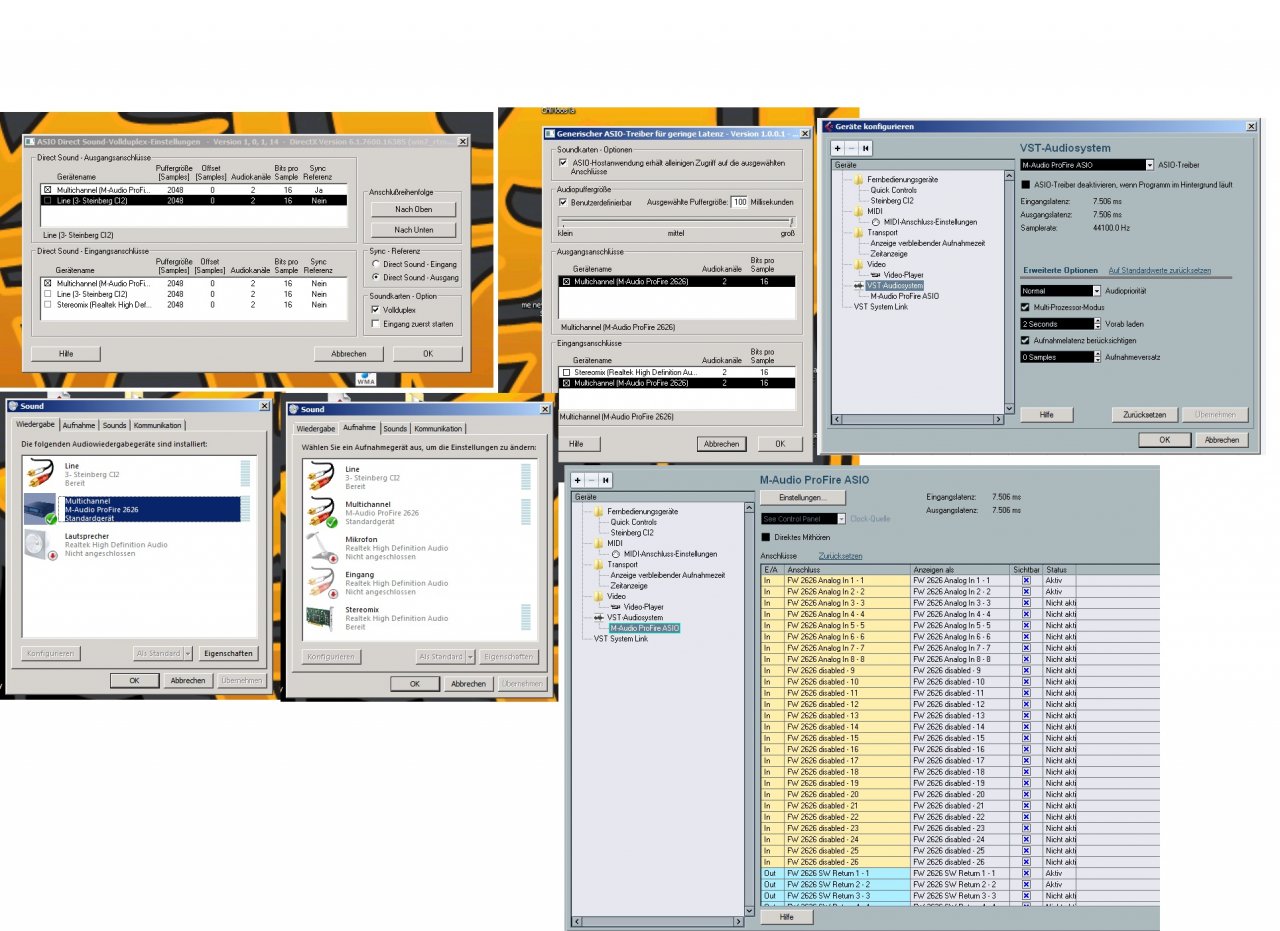Click Mikrofon icon in Aufnahme list
The width and height of the screenshot is (1280, 931).
point(323,547)
